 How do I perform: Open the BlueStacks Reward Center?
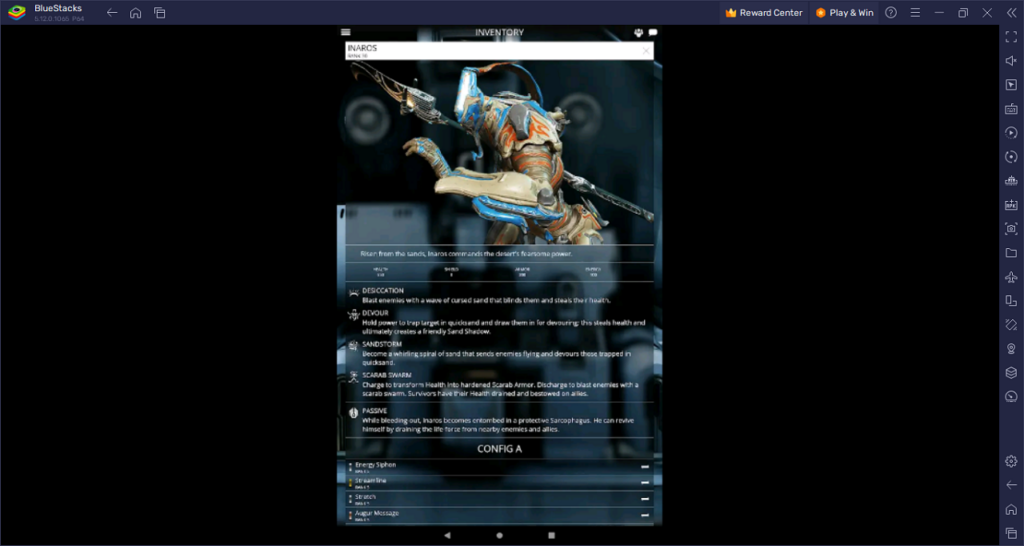point(763,12)
